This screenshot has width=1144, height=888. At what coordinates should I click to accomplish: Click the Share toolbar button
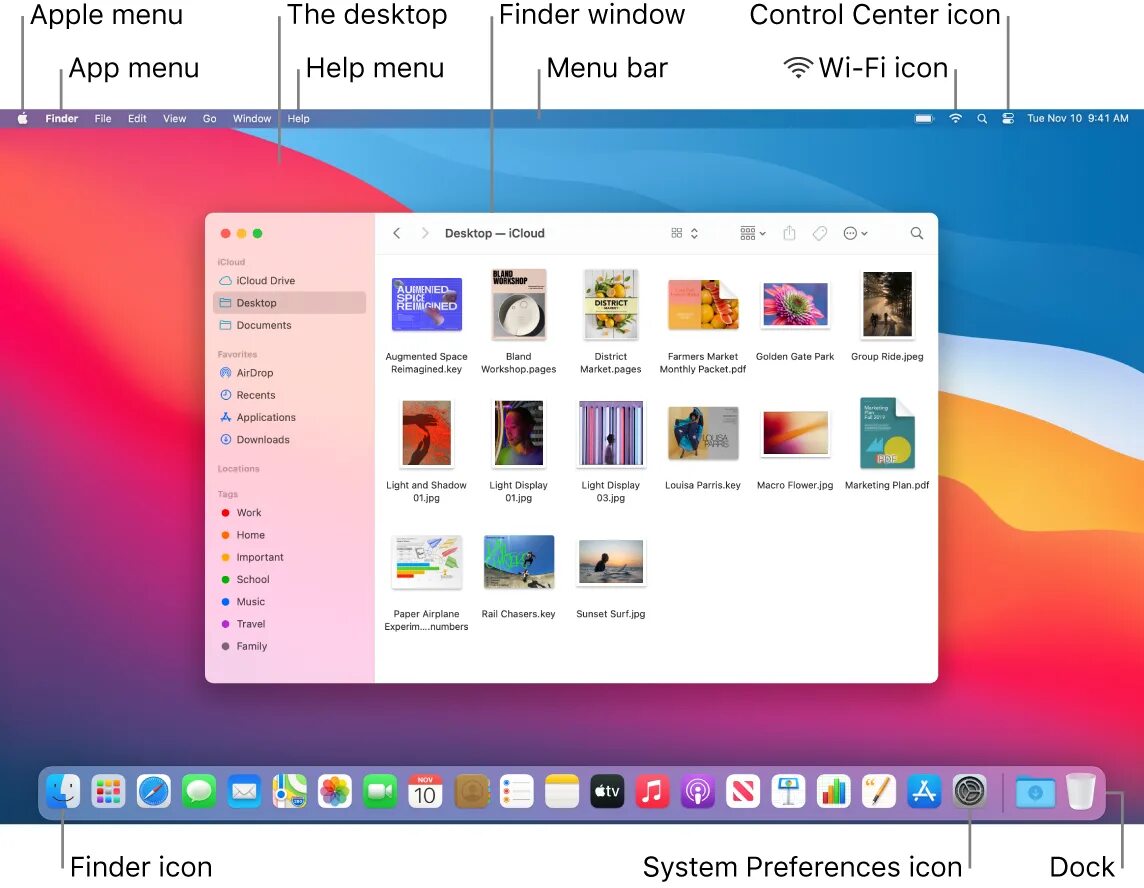[789, 233]
